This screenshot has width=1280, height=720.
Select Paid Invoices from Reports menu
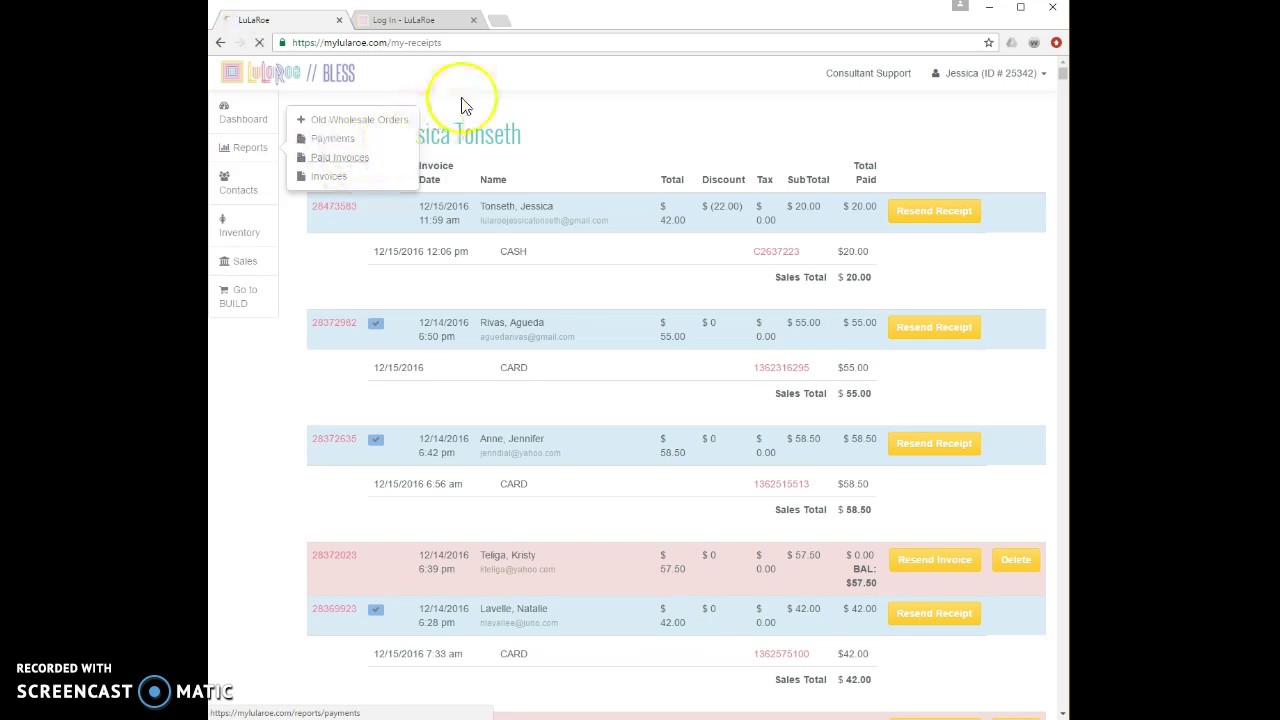pyautogui.click(x=333, y=158)
